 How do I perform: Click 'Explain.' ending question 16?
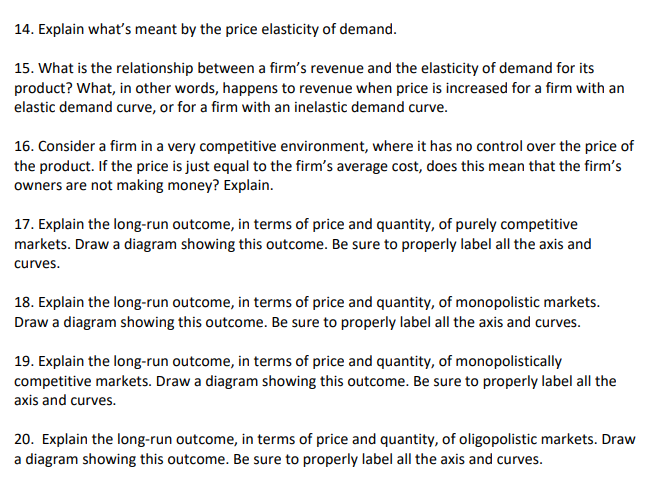248,185
